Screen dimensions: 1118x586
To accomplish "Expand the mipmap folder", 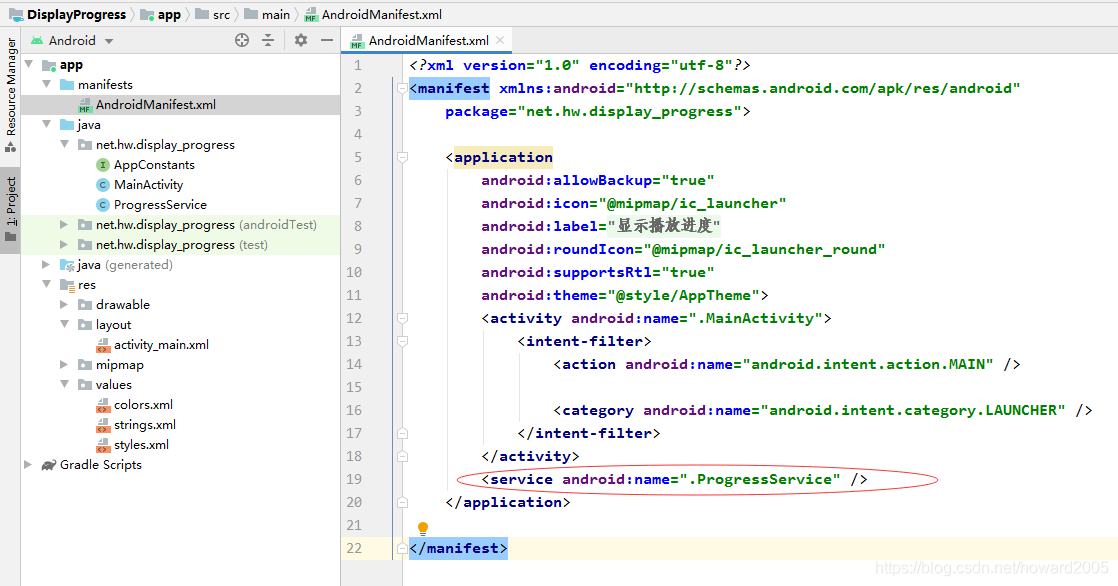I will [64, 364].
